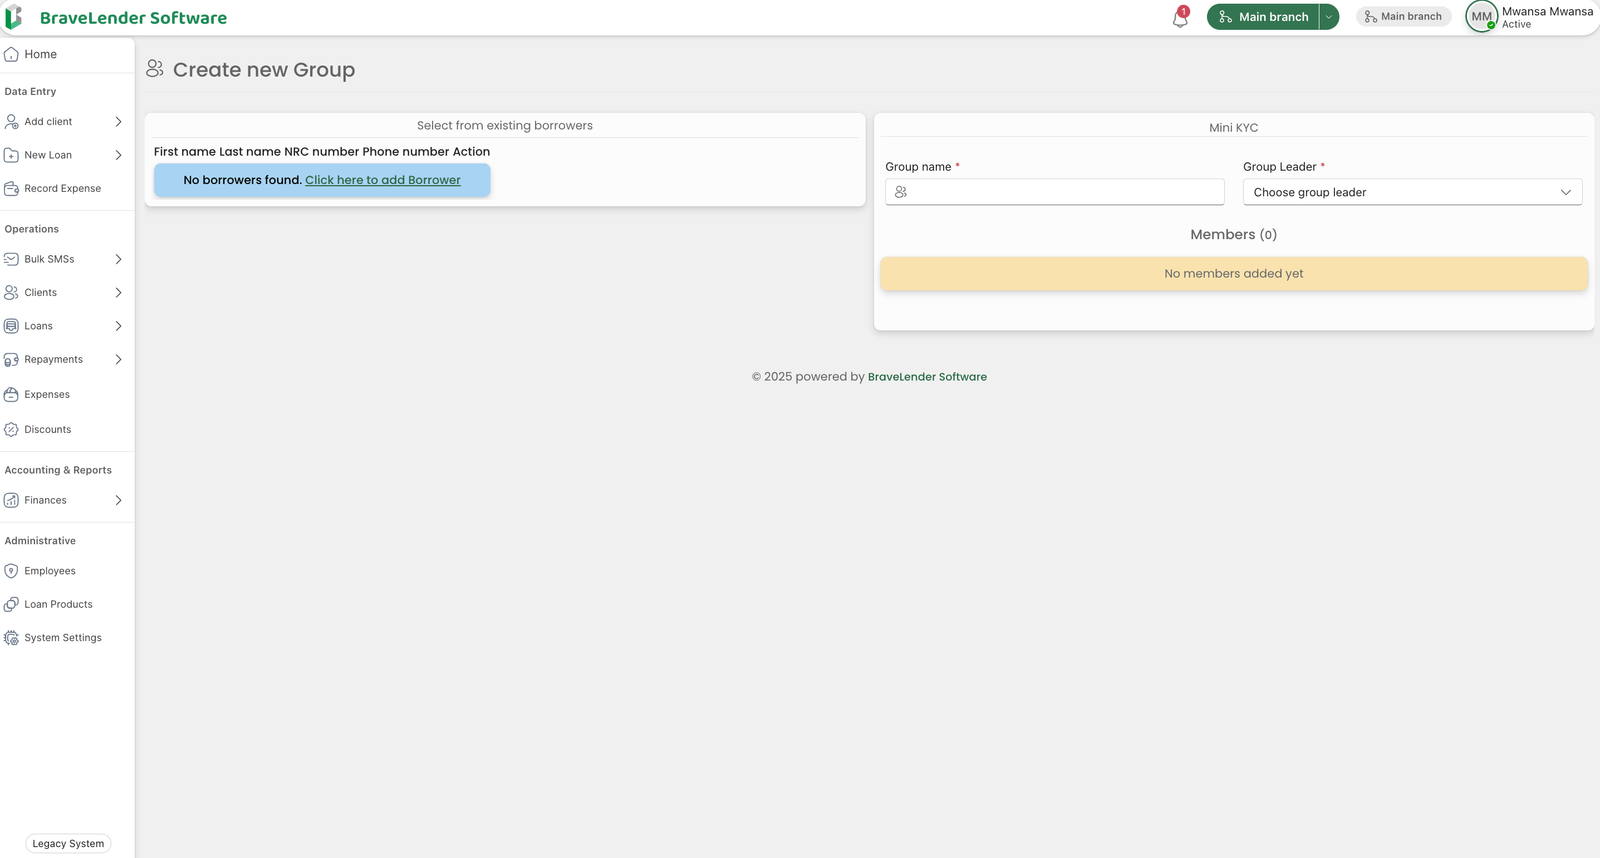Click the Expenses sidebar icon
Screen dimensions: 1600x858
click(x=12, y=395)
